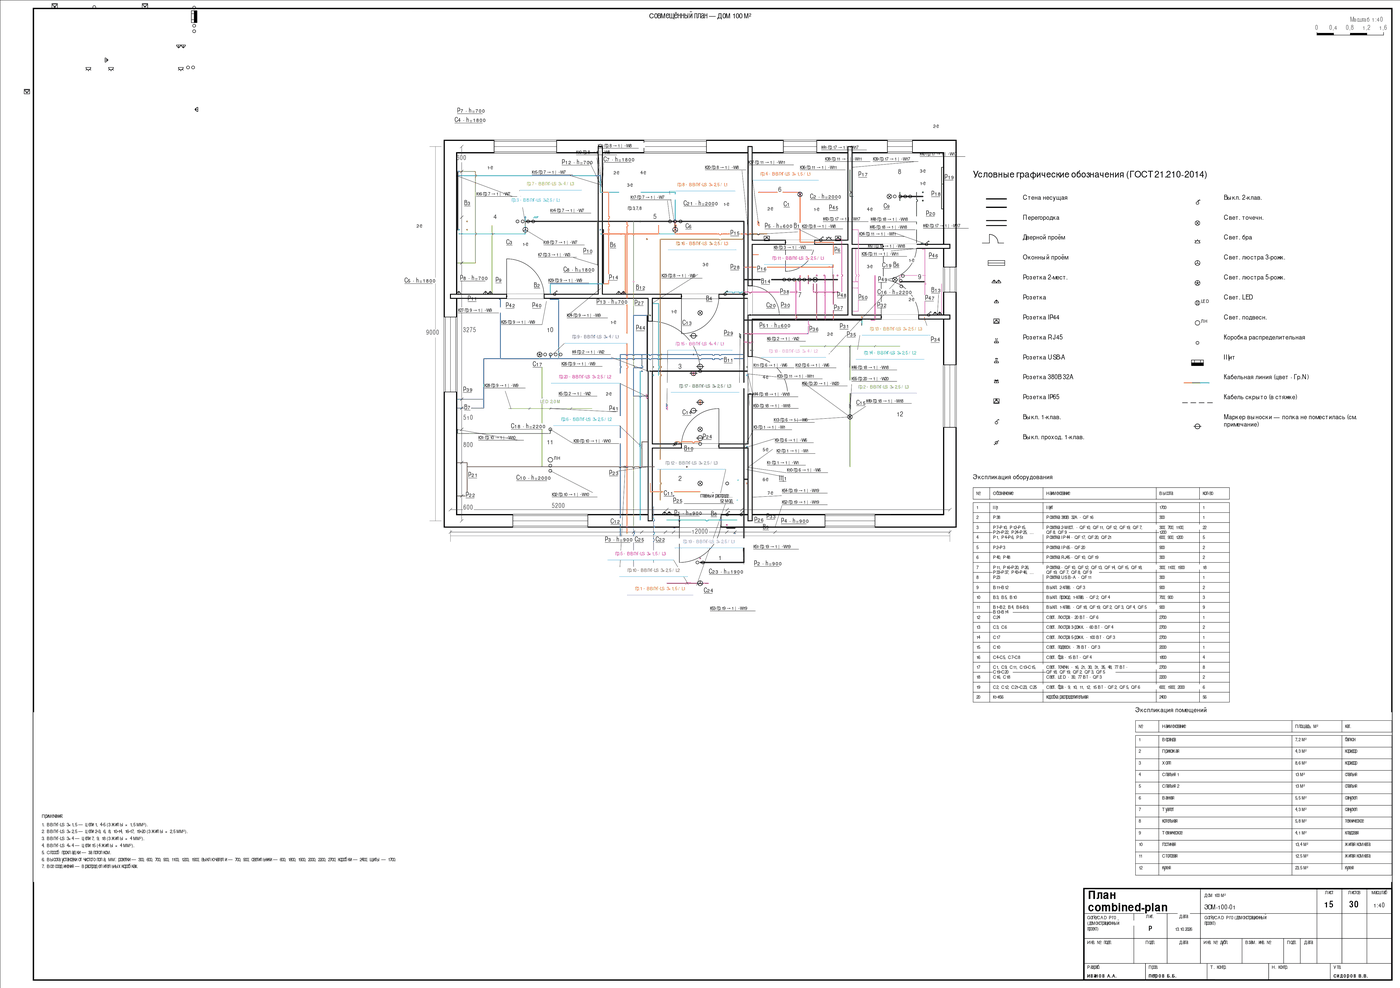Select the dashed hidden cable sample in the legend
The width and height of the screenshot is (1400, 988).
[1197, 401]
